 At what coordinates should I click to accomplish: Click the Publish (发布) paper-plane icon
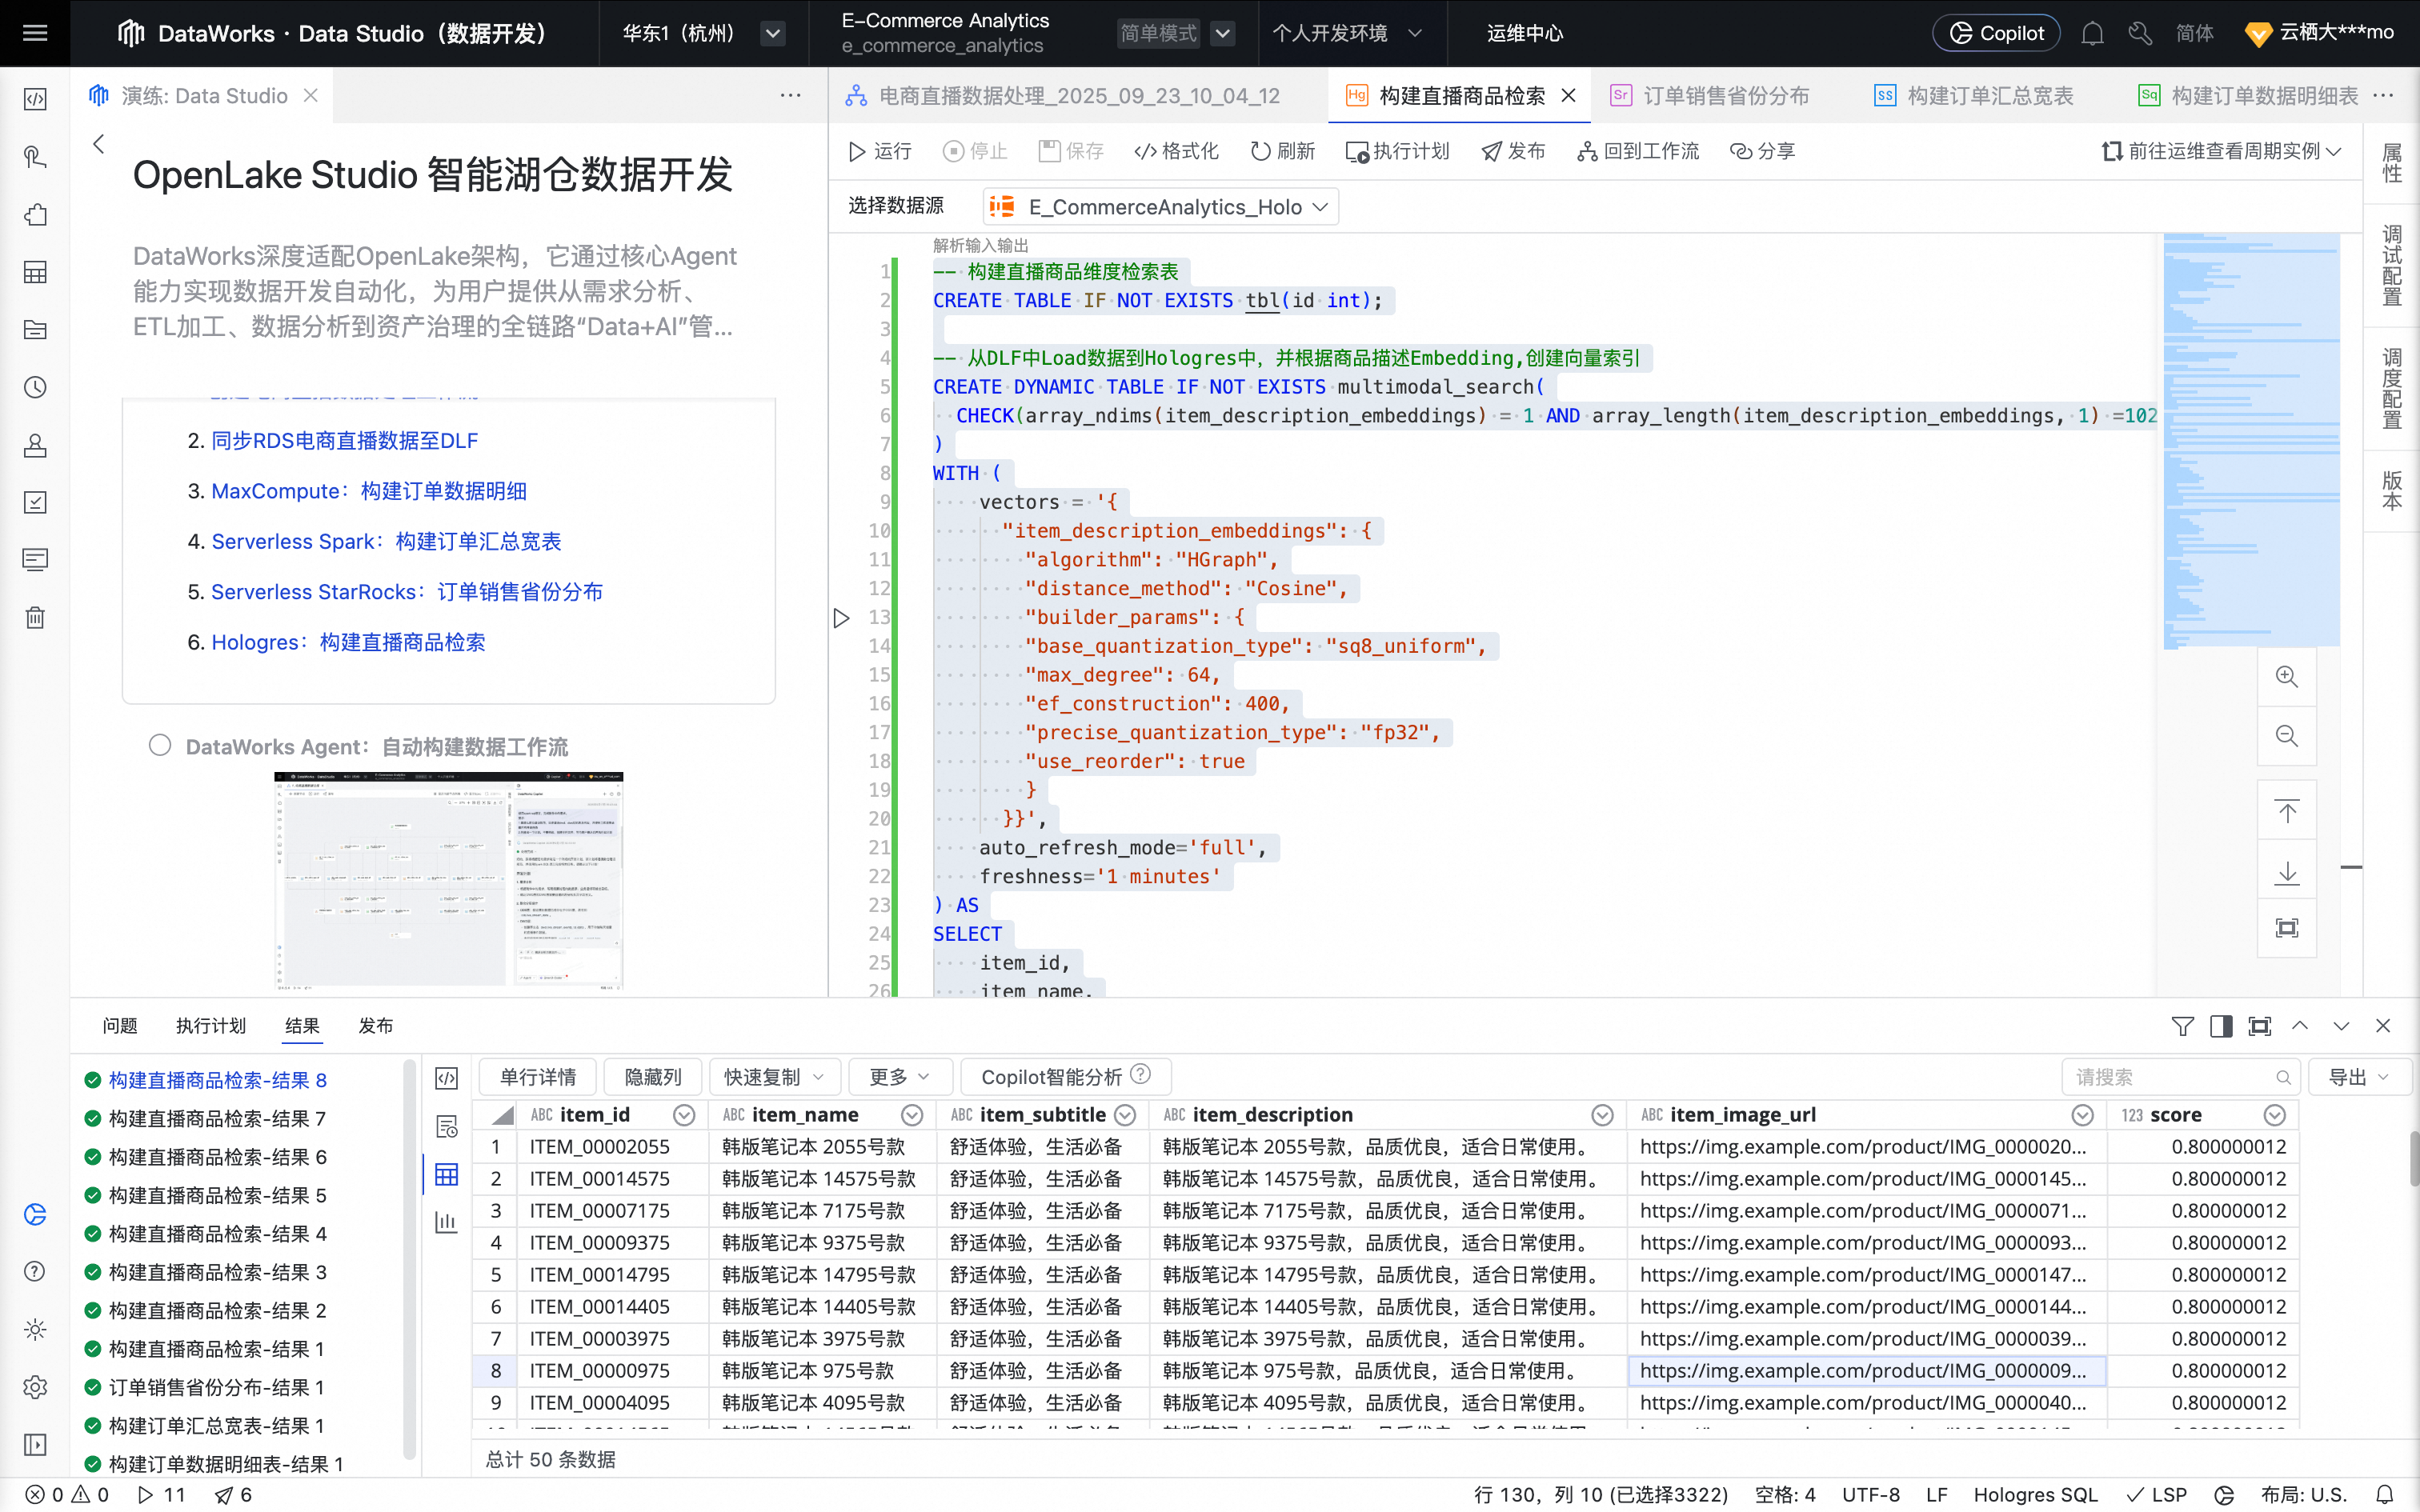(x=1492, y=151)
